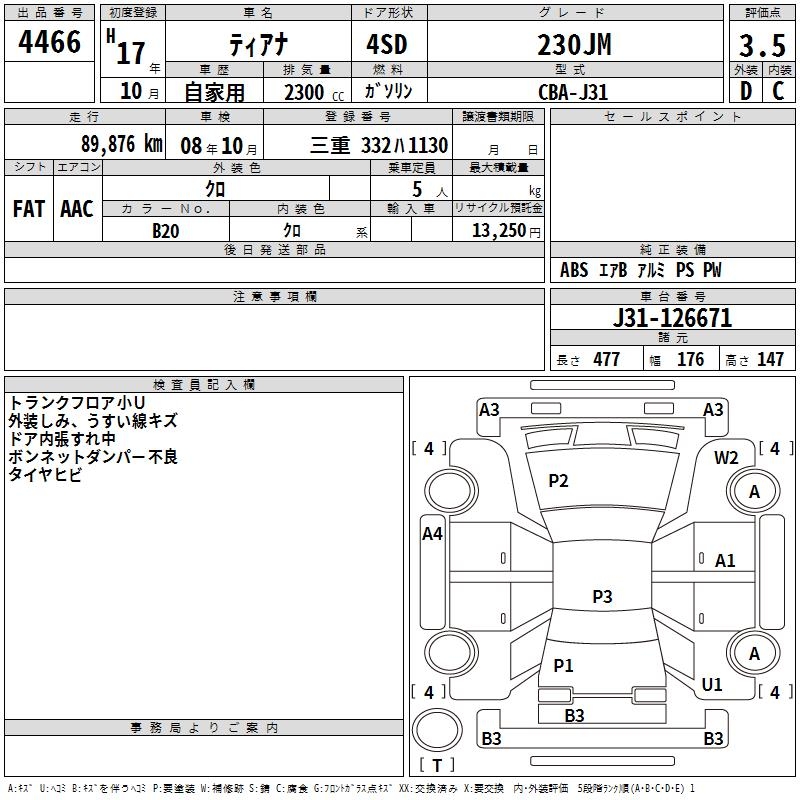The image size is (800, 800).
Task: Click the air conditioner code AAC
Action: click(x=77, y=209)
